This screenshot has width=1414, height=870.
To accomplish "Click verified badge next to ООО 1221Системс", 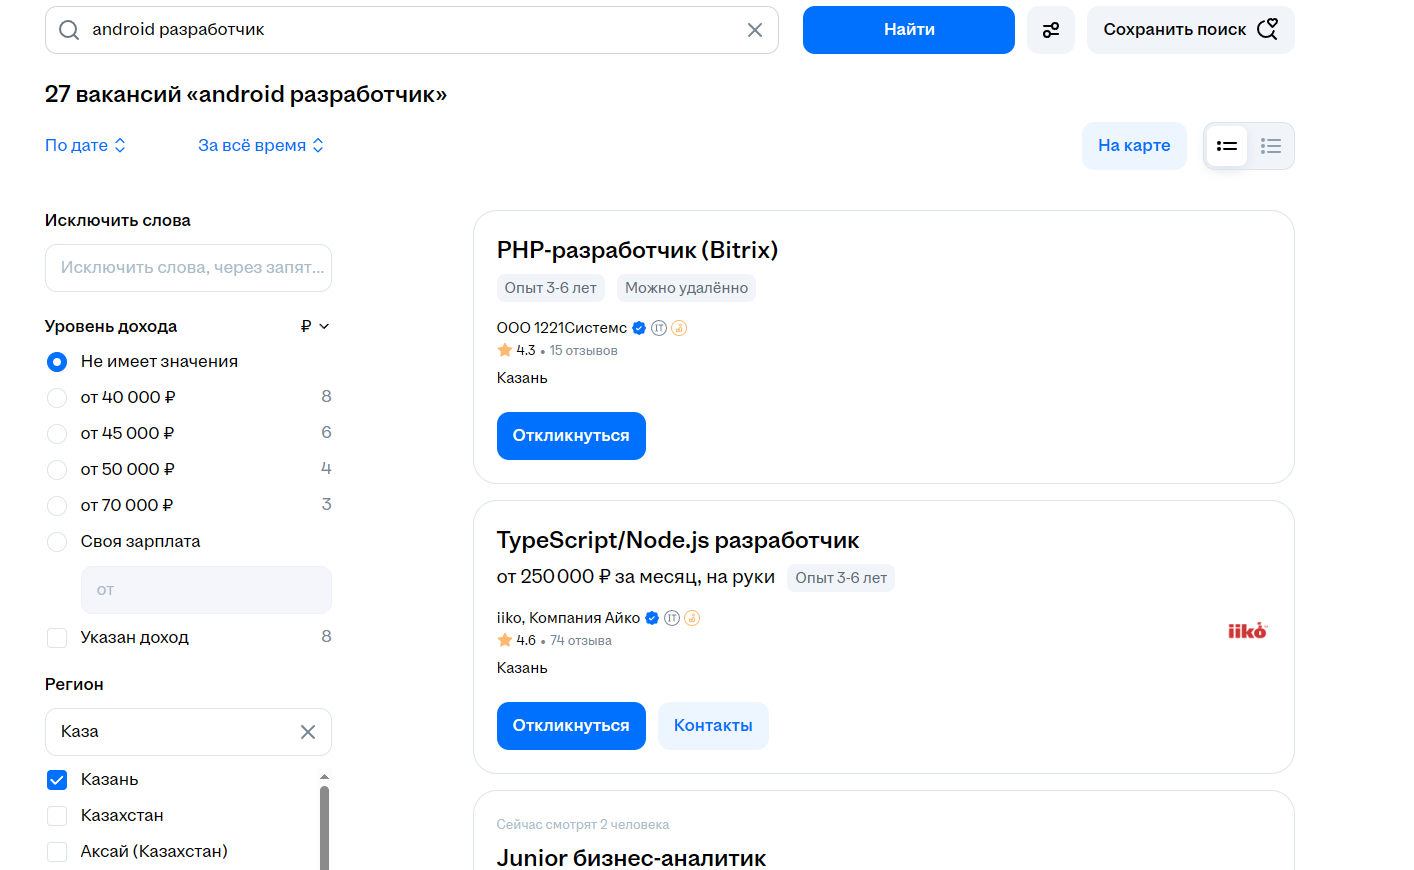I will coord(639,328).
